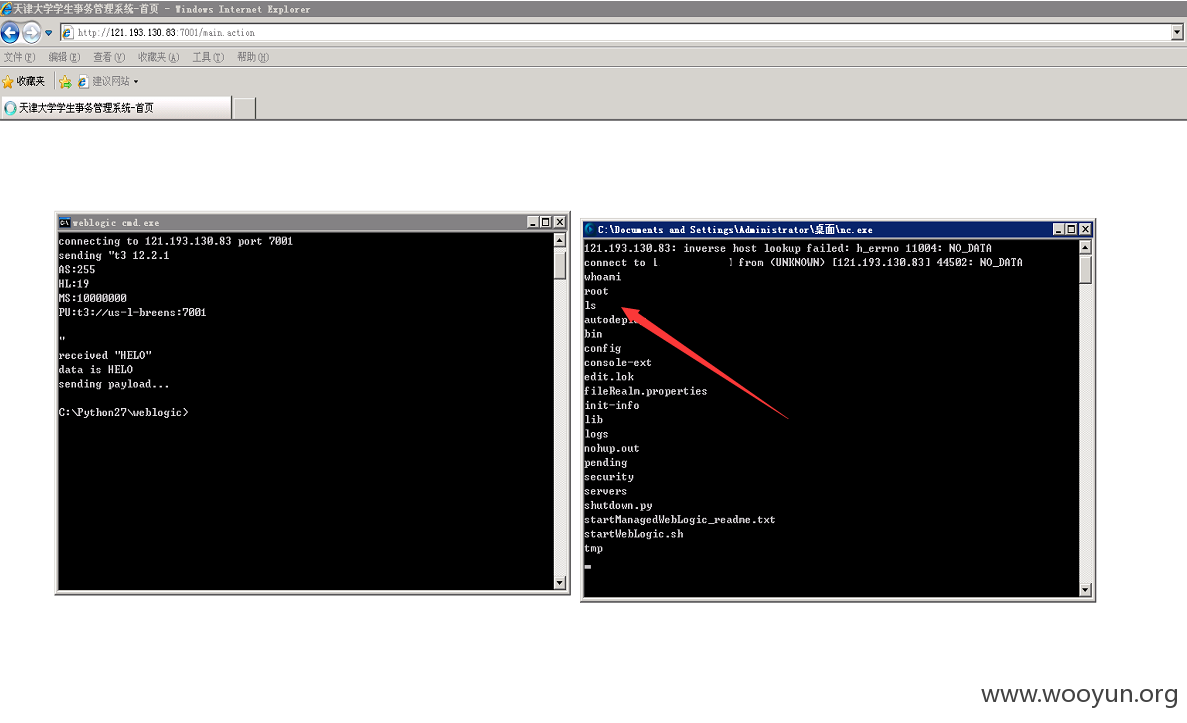Click the browser Forward arrow button
The height and width of the screenshot is (723, 1187).
[32, 33]
